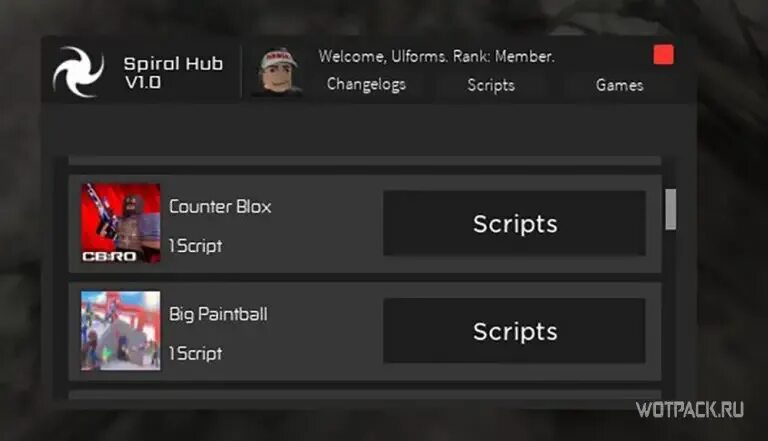Screen dimensions: 768x441
Task: Click the Welcome, Ulforms rank message
Action: (436, 56)
